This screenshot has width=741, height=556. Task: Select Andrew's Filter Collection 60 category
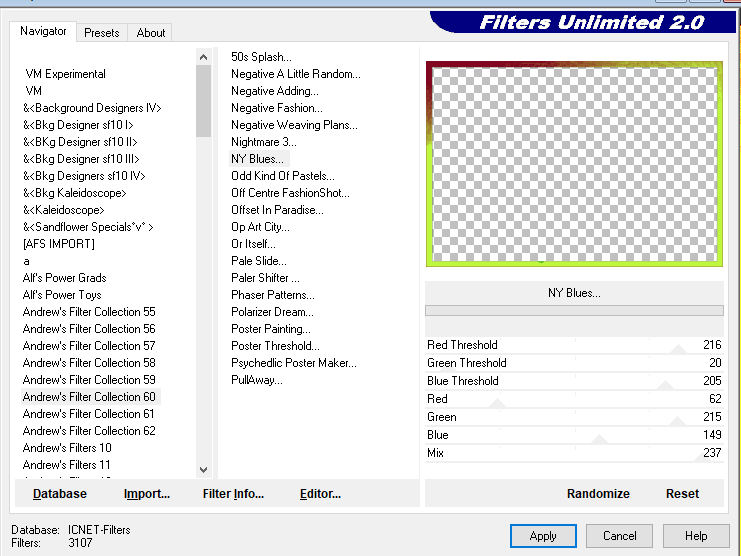tap(89, 397)
